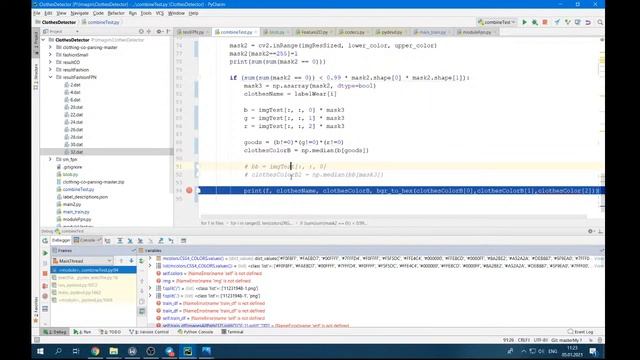This screenshot has width=640, height=360.
Task: Resume program in debugger side toolbar
Action: (45, 253)
